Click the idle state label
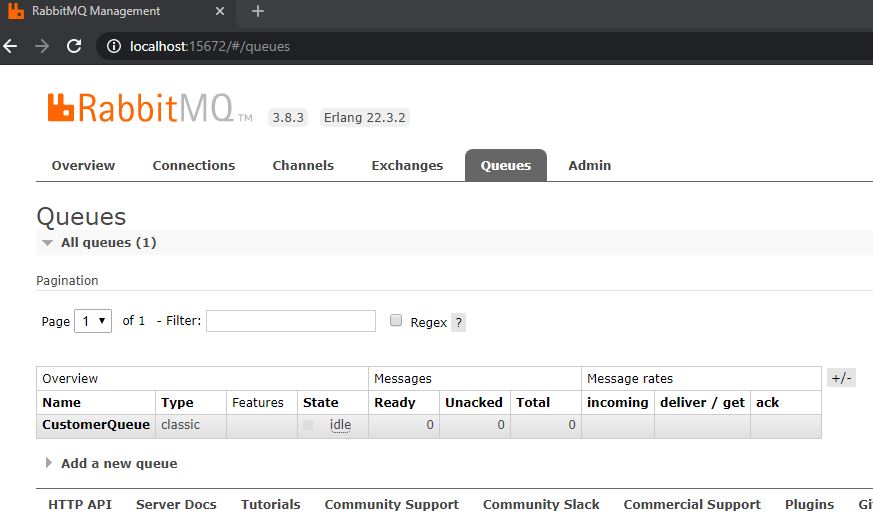This screenshot has height=528, width=873. [x=340, y=425]
